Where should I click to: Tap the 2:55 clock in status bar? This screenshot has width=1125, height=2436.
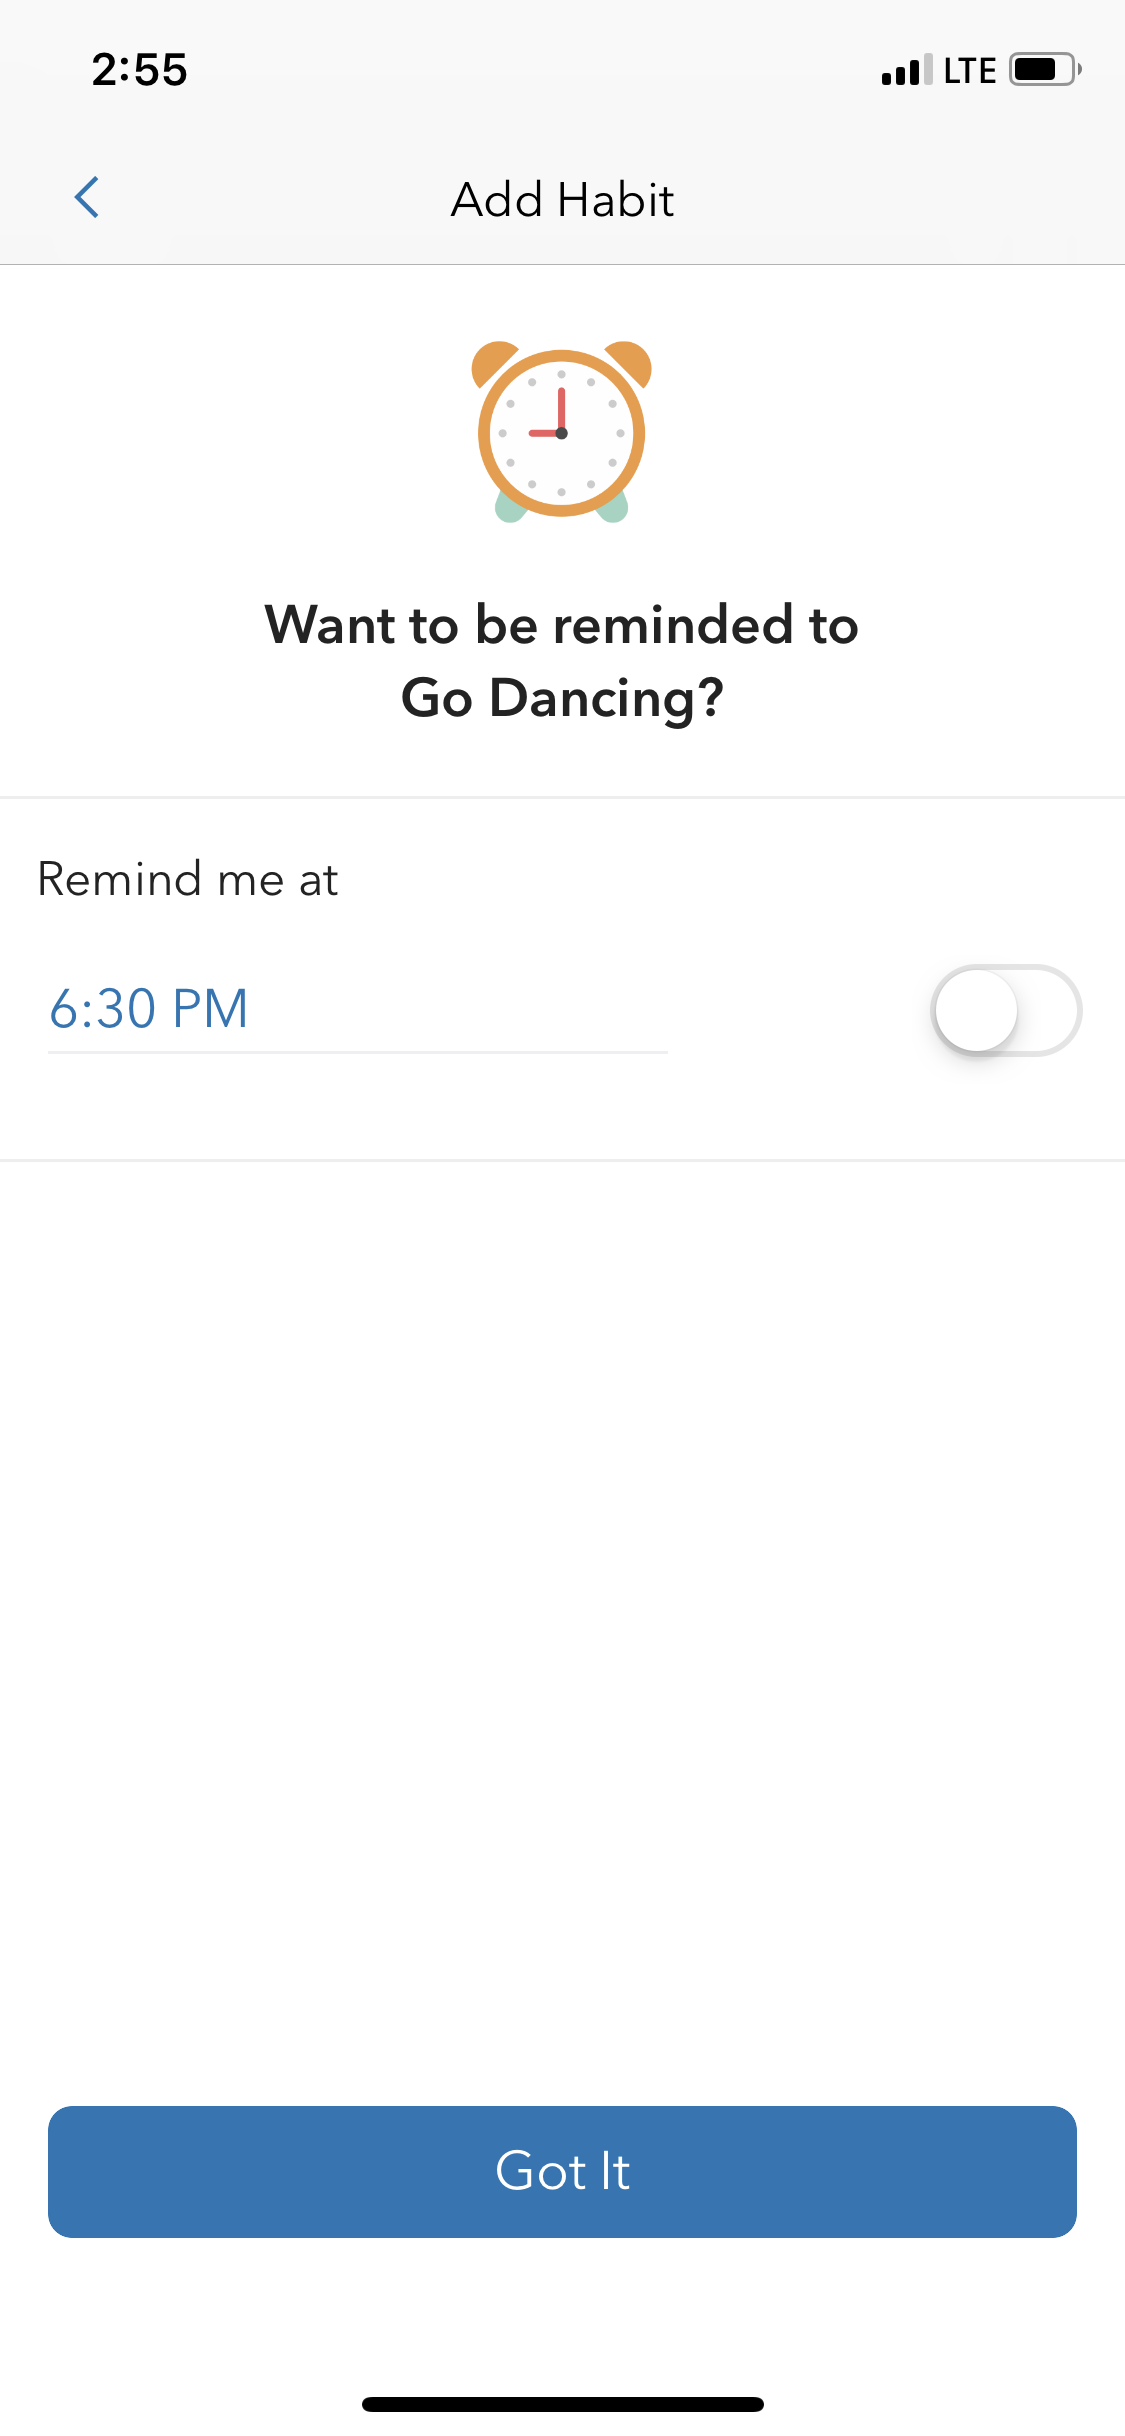pos(139,70)
